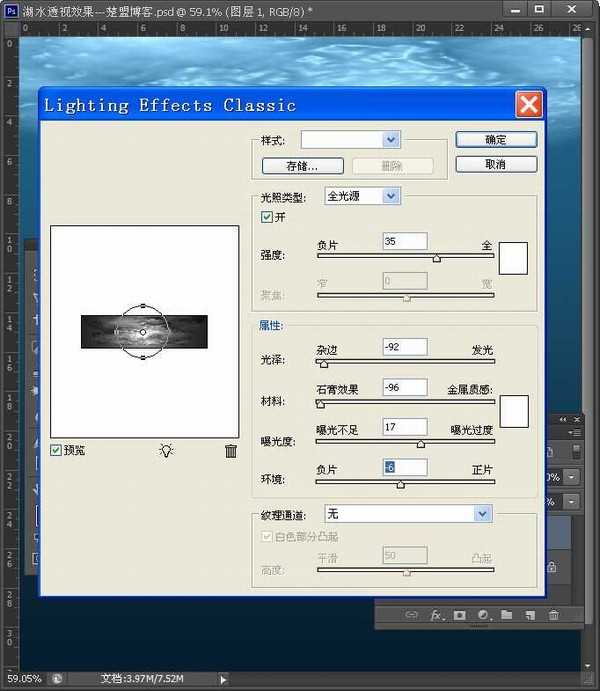This screenshot has width=600, height=691.
Task: Click the 确定 OK button
Action: (x=496, y=140)
